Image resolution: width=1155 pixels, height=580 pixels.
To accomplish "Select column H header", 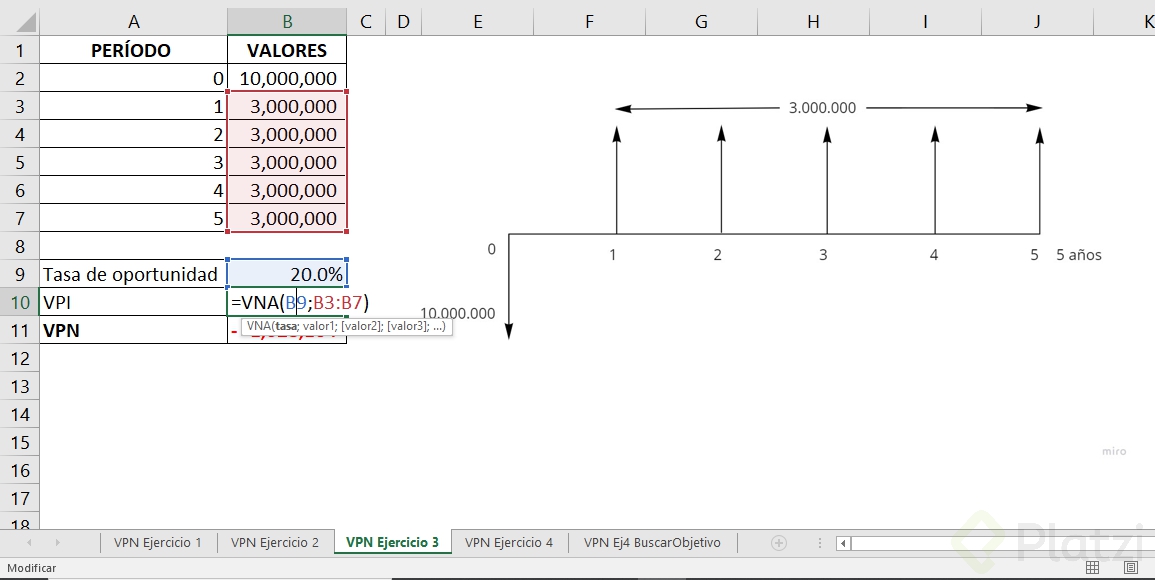I will tap(813, 22).
